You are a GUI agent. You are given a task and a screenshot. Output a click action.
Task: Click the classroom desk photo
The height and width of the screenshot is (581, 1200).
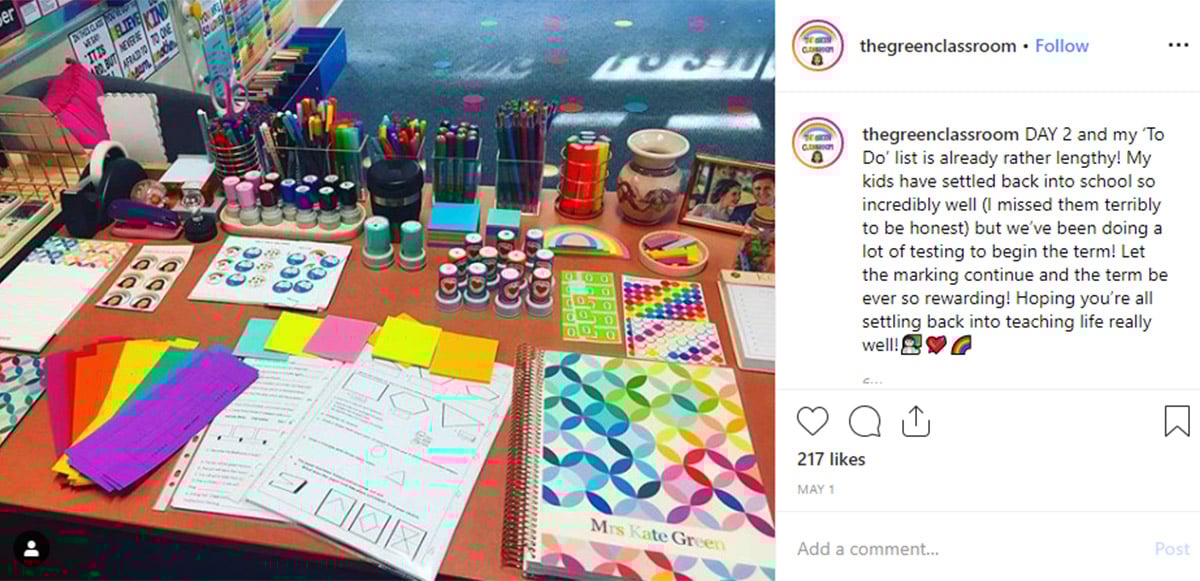click(388, 290)
